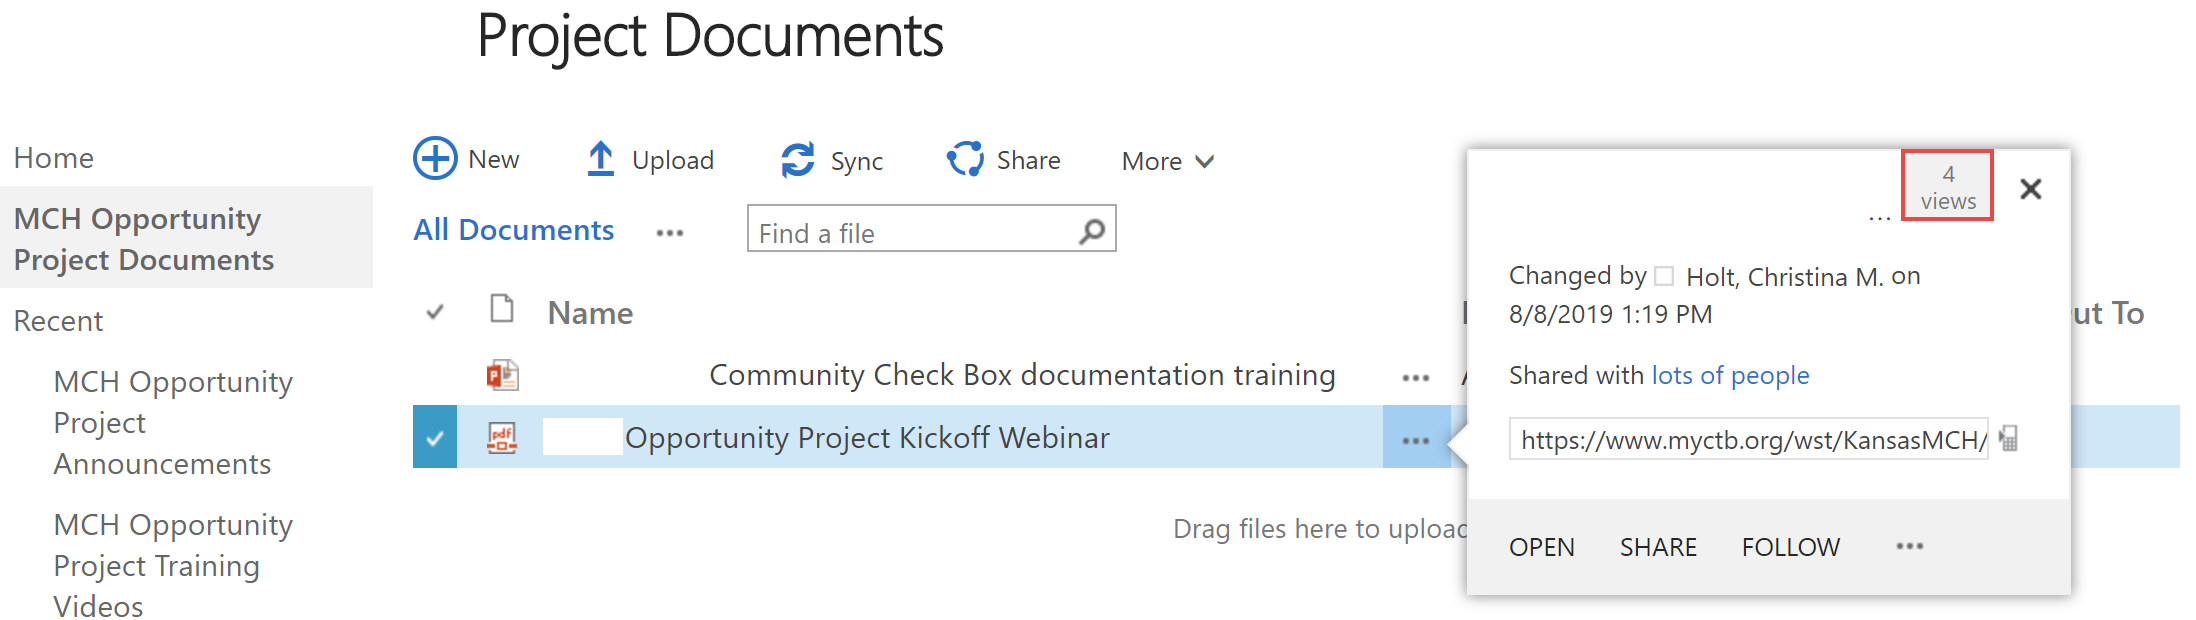Click the PDF icon for Kickoff Webinar file
The width and height of the screenshot is (2196, 620).
(x=502, y=438)
